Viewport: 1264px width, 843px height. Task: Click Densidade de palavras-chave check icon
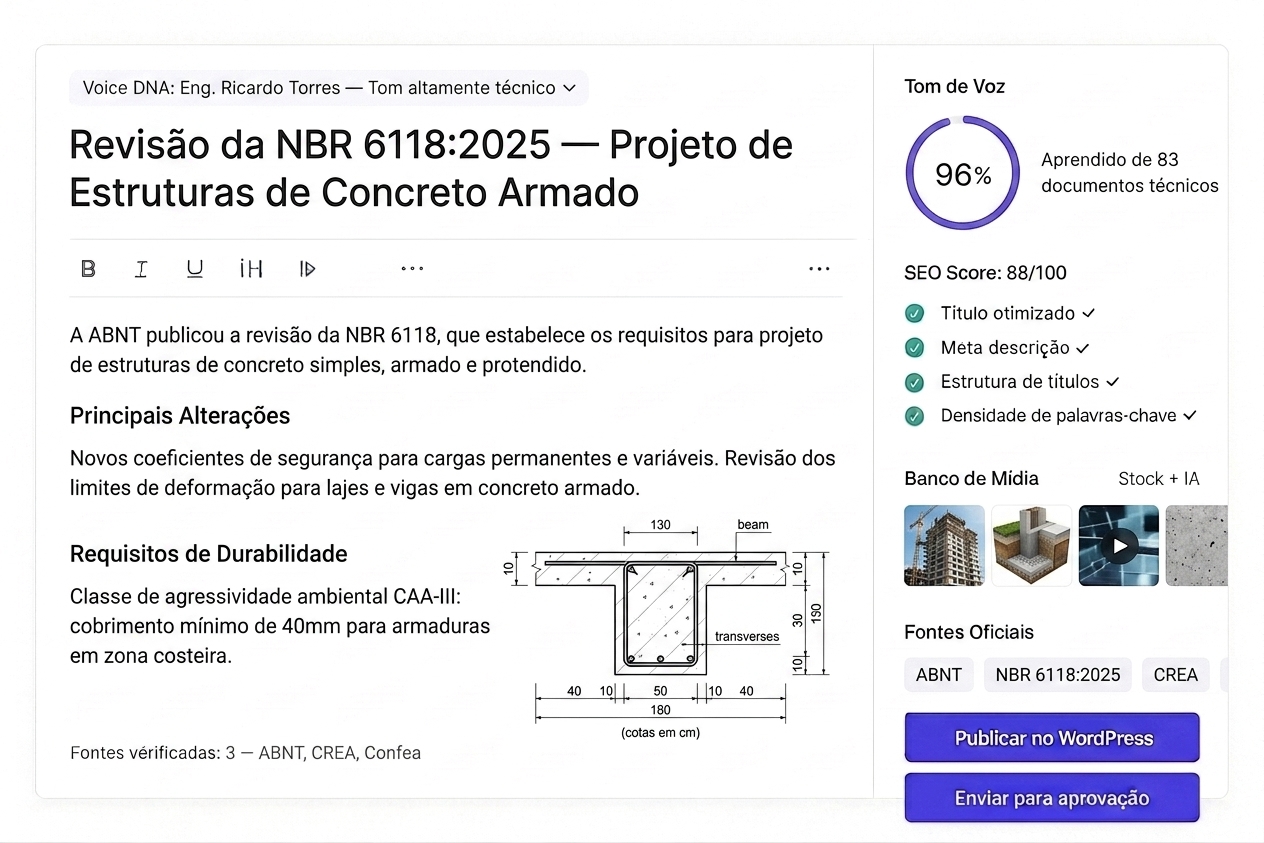pyautogui.click(x=914, y=416)
